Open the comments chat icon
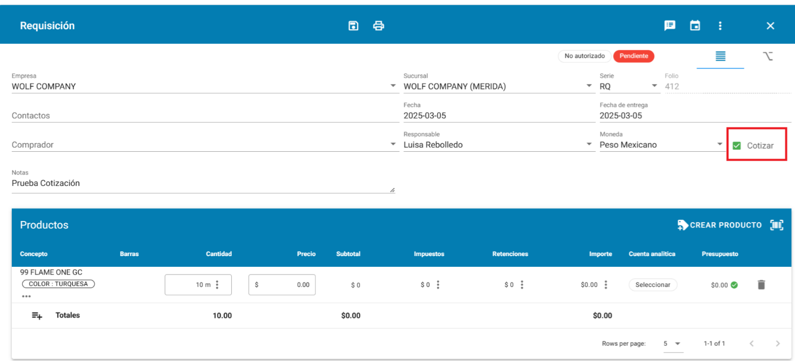This screenshot has height=361, width=795. pos(670,26)
